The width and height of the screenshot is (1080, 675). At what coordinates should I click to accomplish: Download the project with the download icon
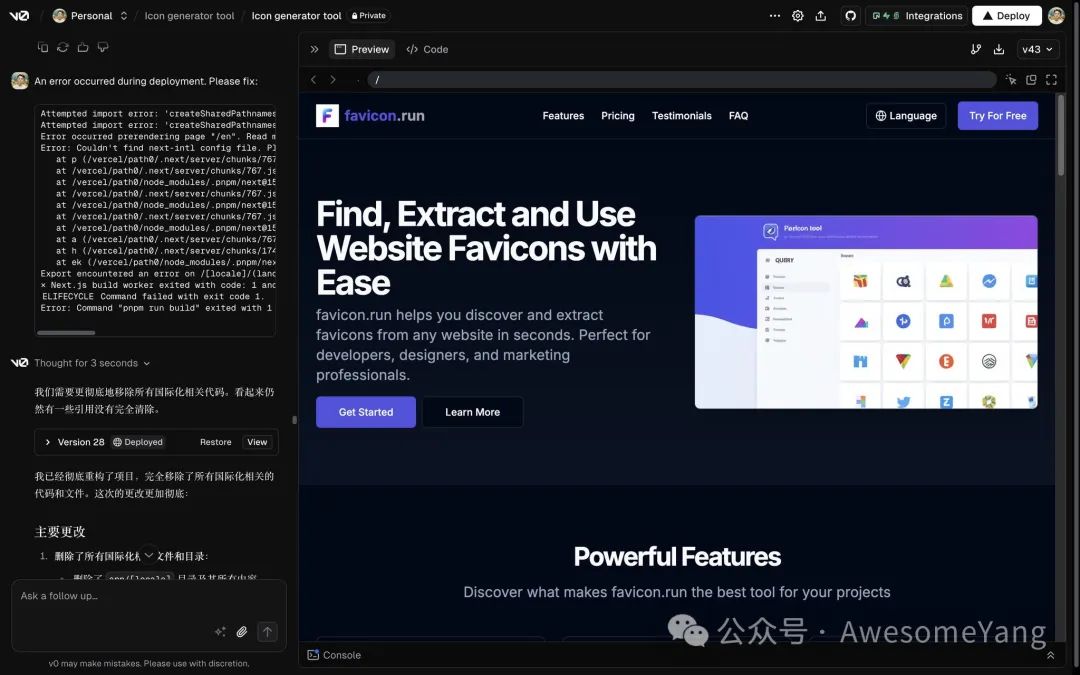999,49
